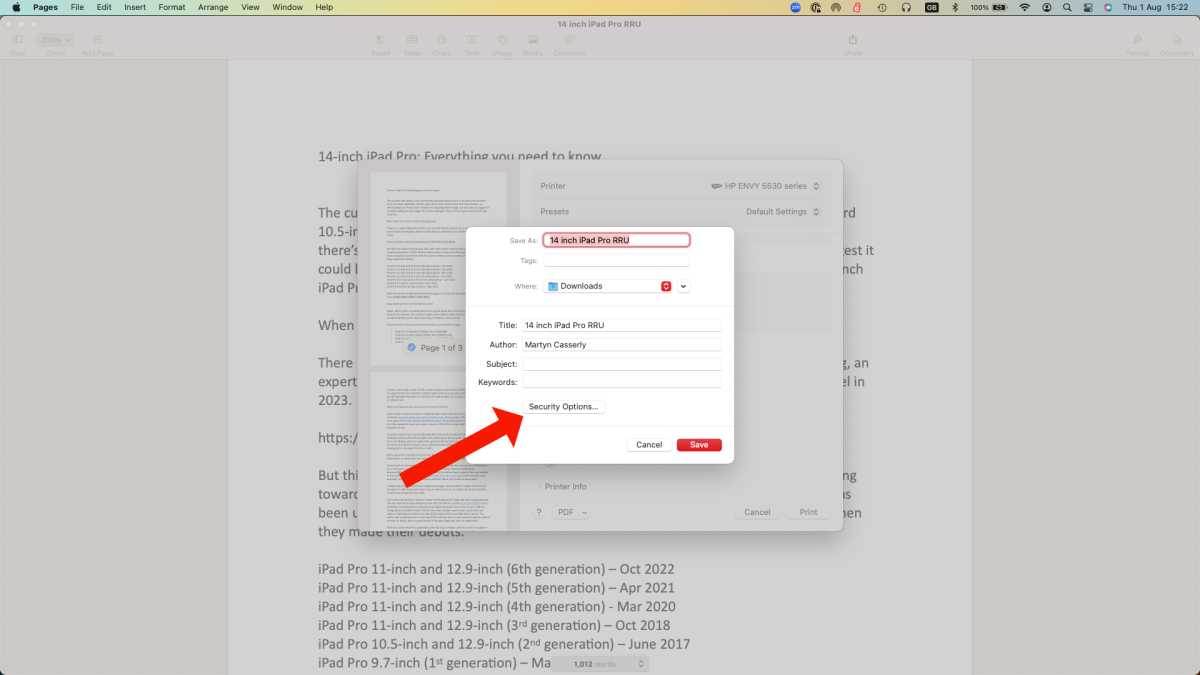Click the line ending June 2017 in document
Viewport: 1200px width, 675px height.
pos(504,644)
